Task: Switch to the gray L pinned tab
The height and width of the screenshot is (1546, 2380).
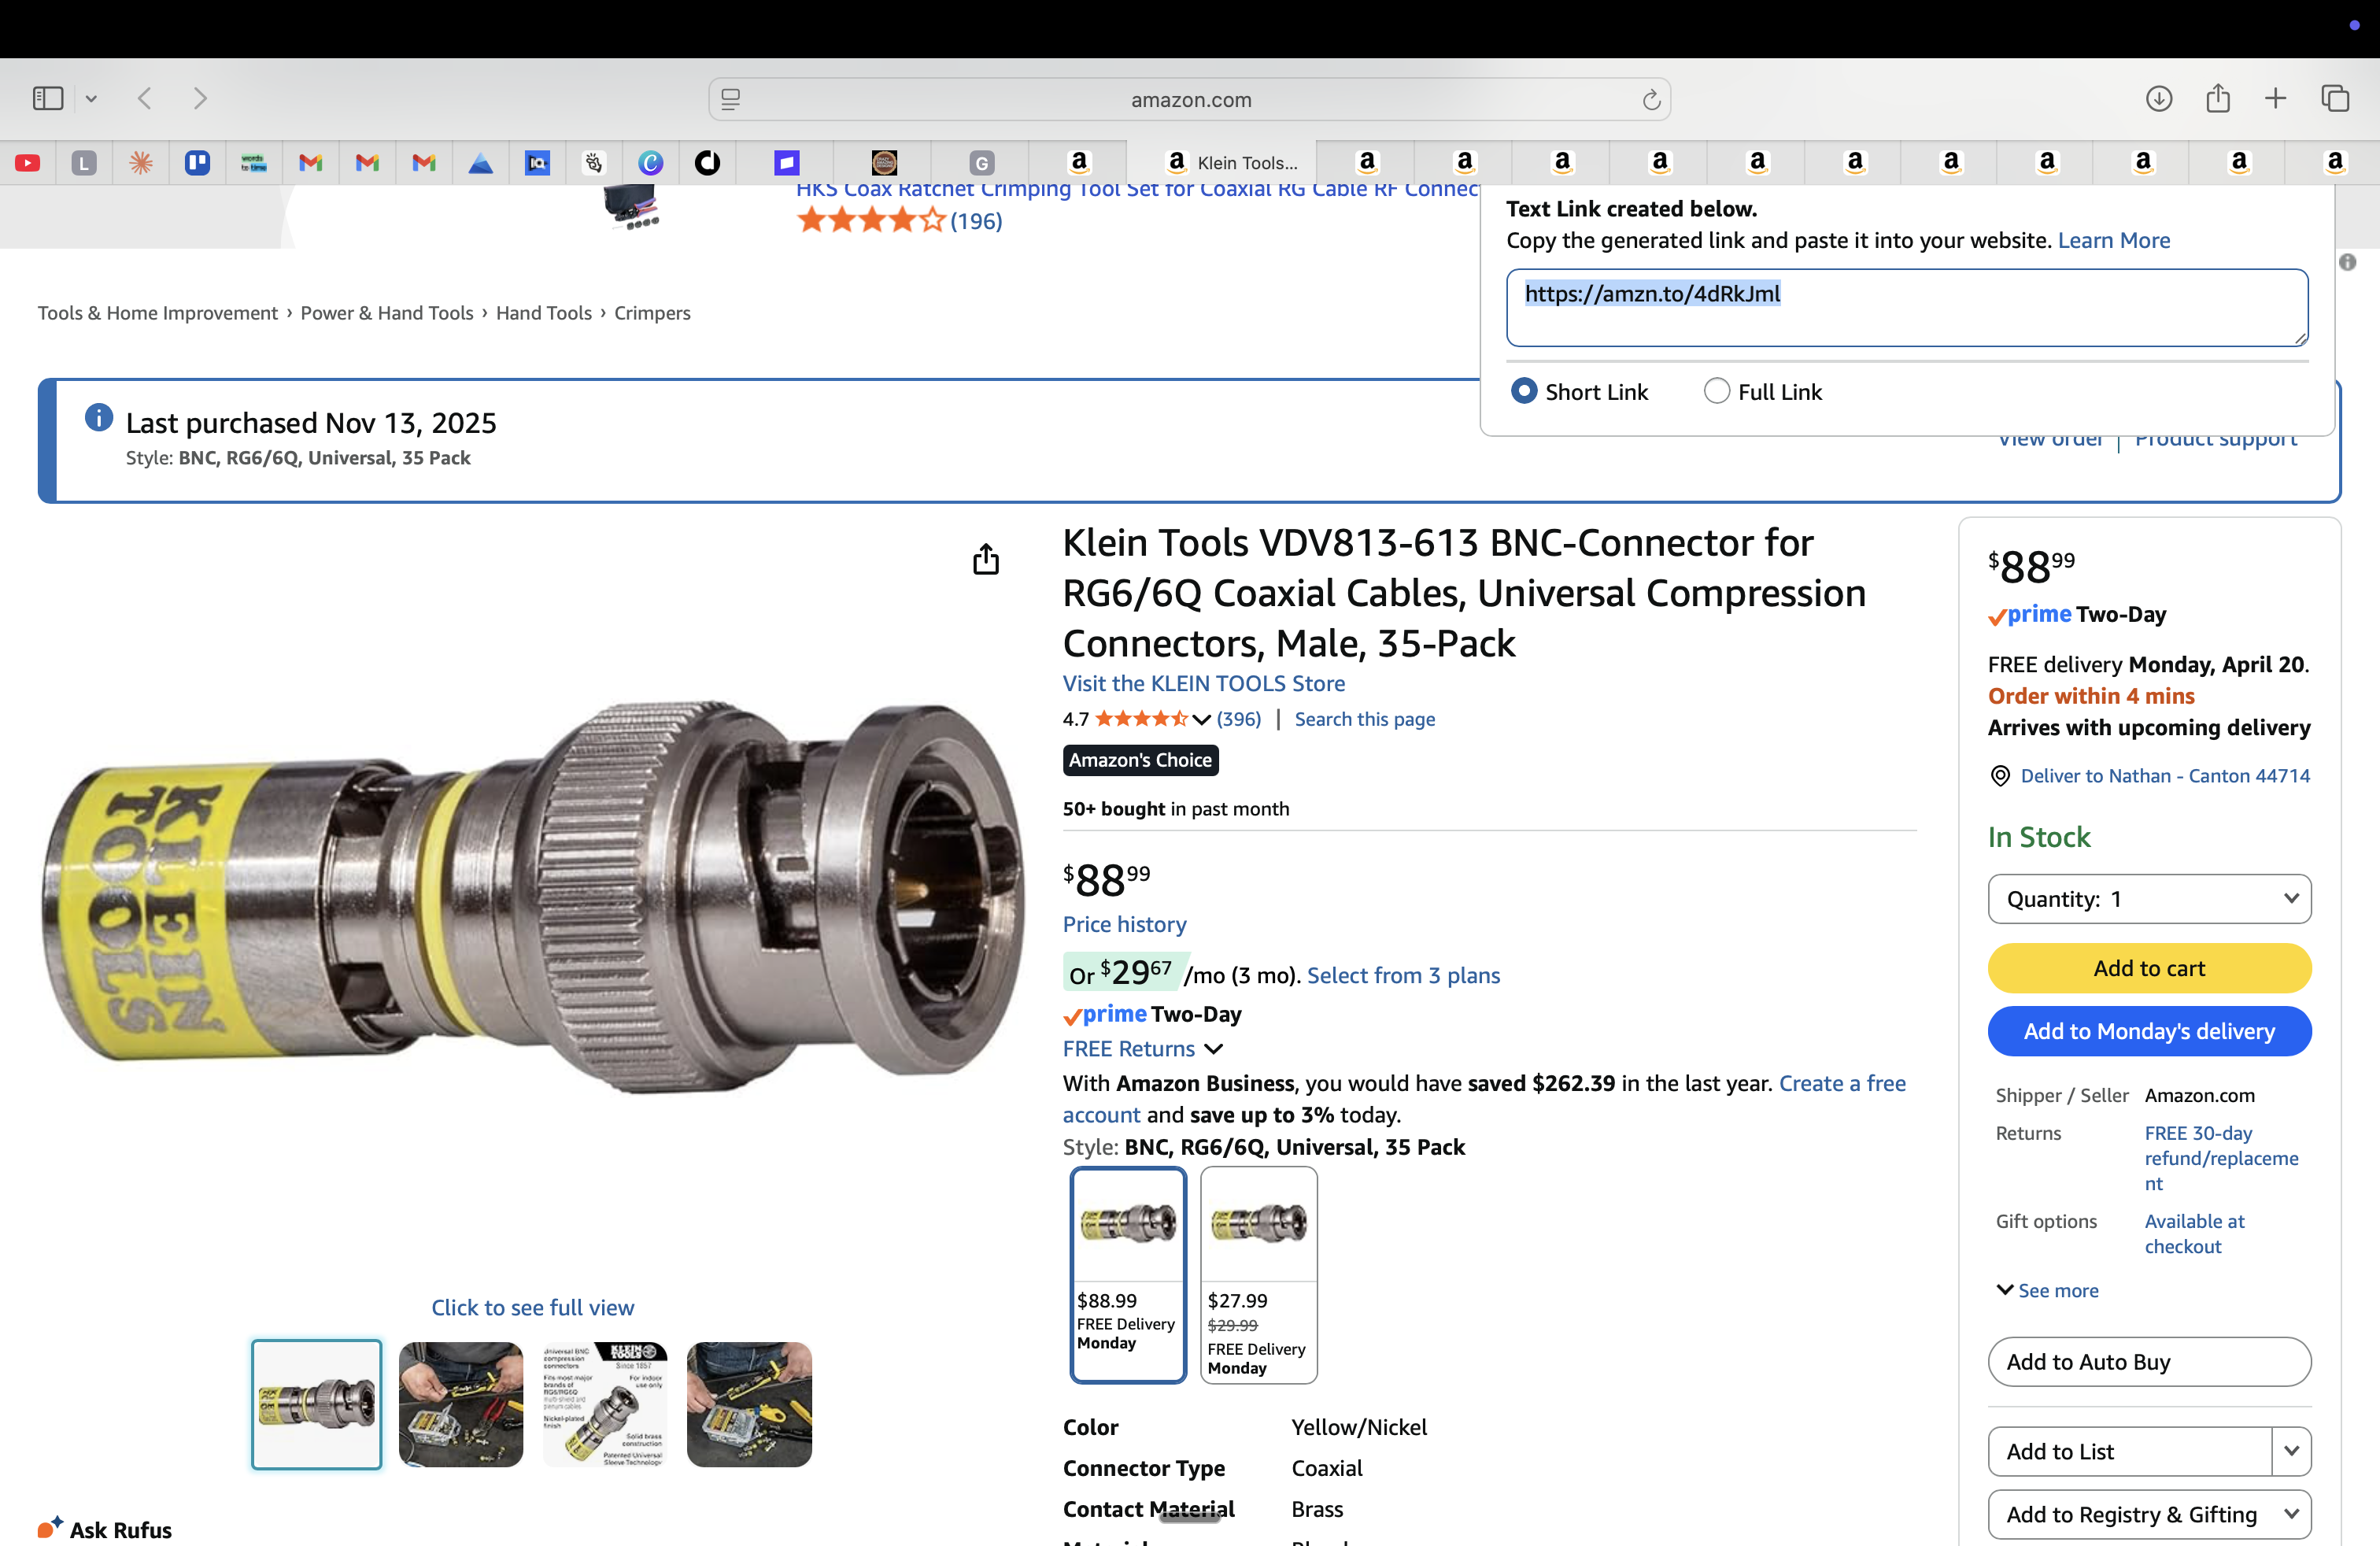Action: (84, 162)
